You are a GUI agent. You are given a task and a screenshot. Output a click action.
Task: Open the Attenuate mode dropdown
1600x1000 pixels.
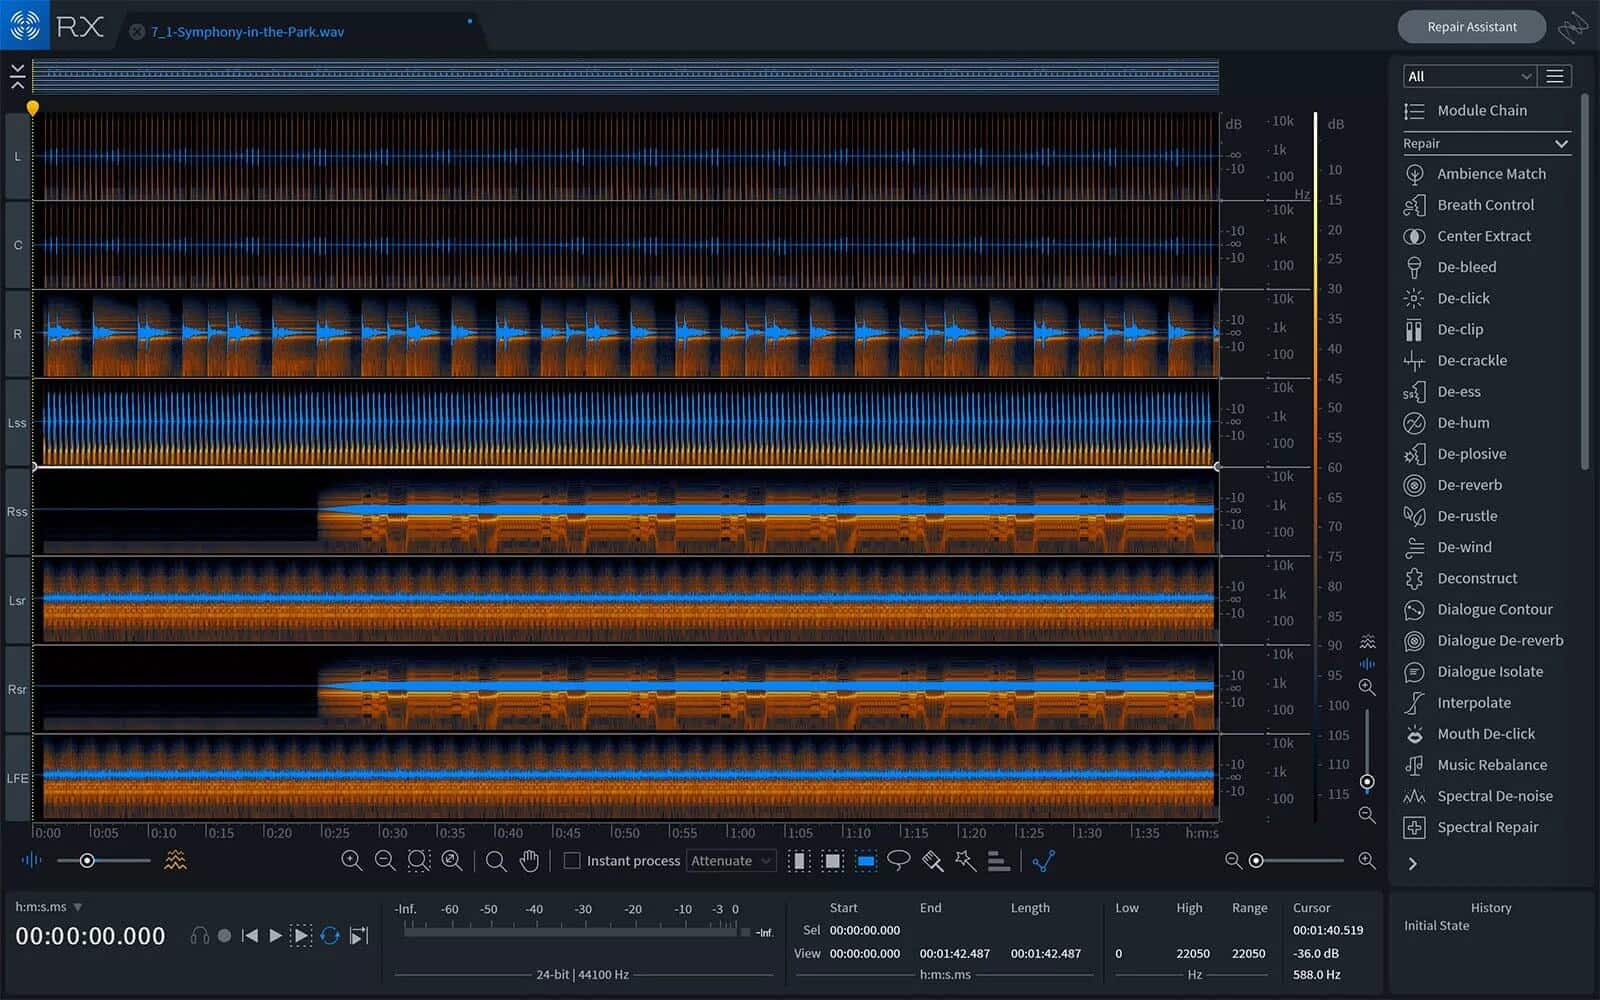pyautogui.click(x=731, y=861)
